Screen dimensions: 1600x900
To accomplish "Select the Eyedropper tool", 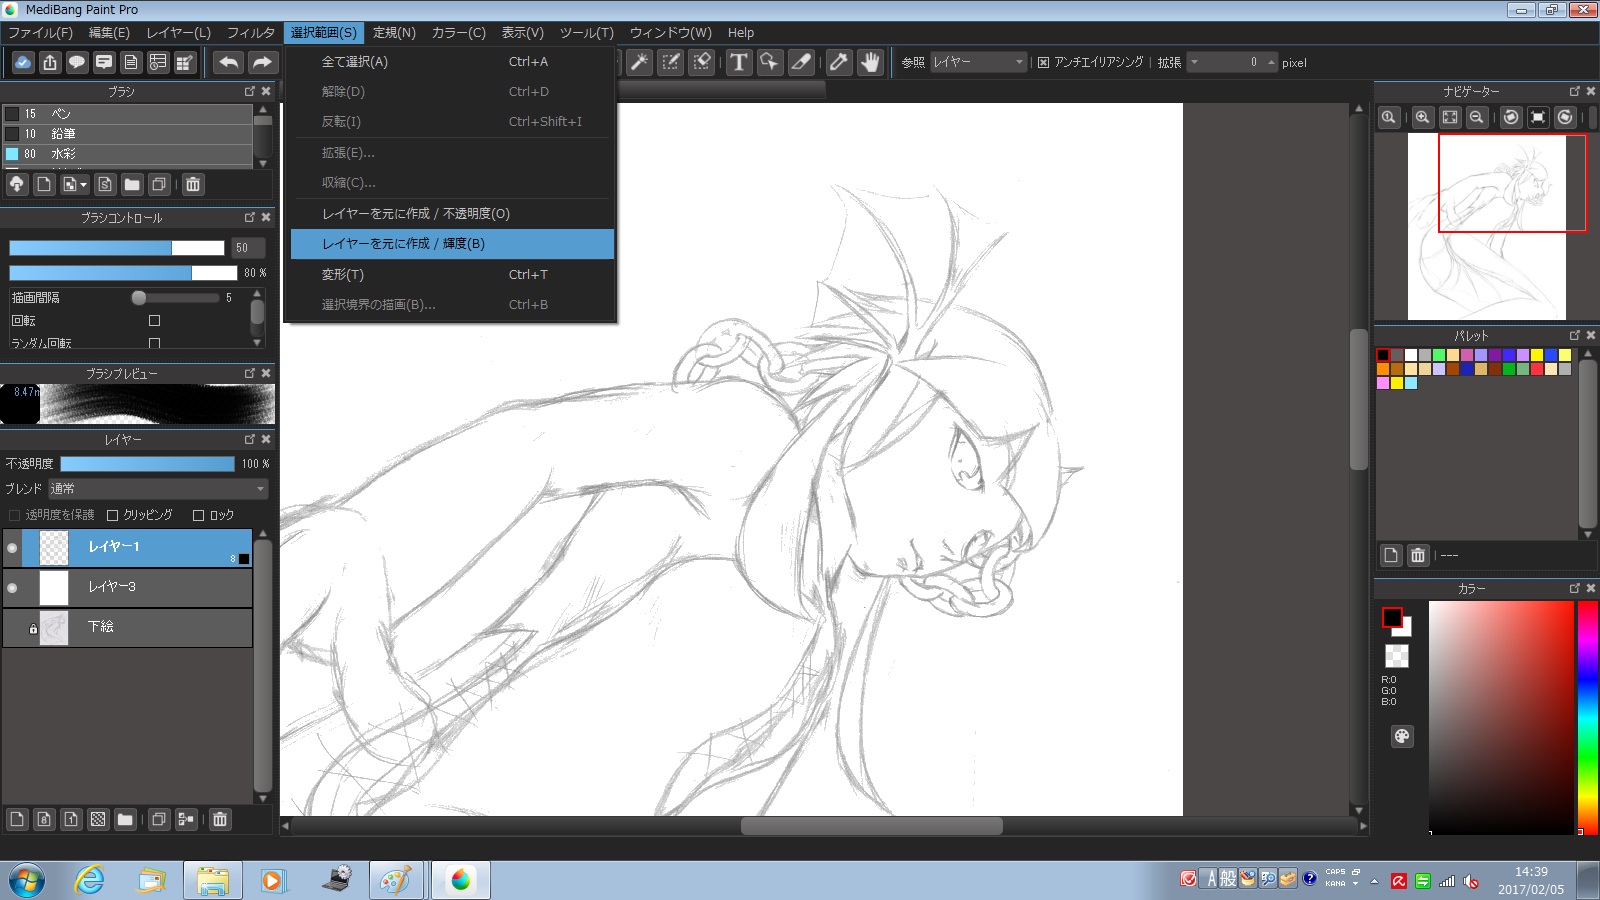I will tap(838, 62).
